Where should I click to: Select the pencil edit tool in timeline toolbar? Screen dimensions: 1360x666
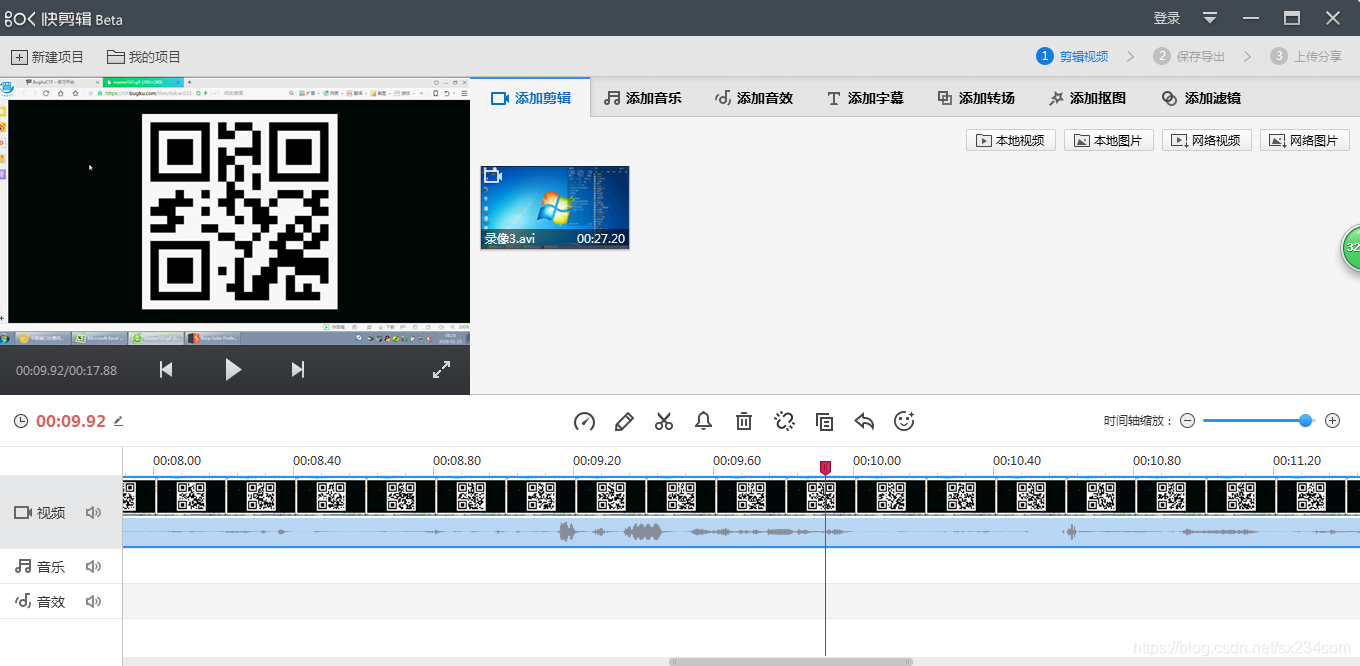tap(624, 421)
